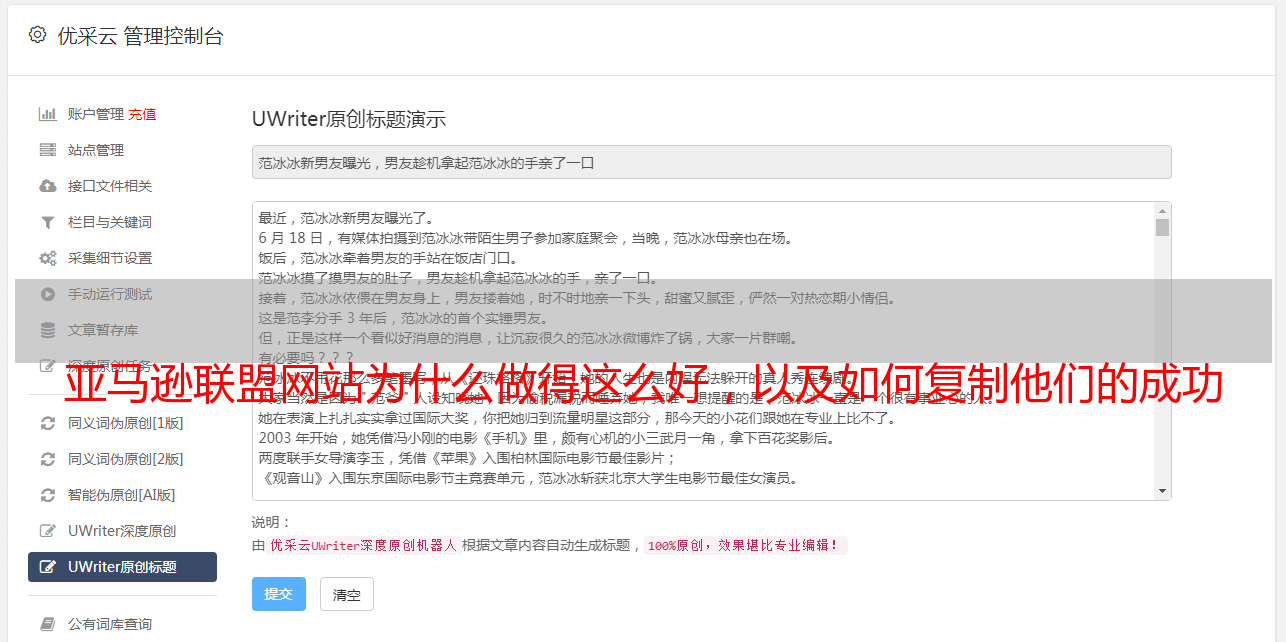Click the server icon beside 站点管理
1286x642 pixels.
[47, 150]
